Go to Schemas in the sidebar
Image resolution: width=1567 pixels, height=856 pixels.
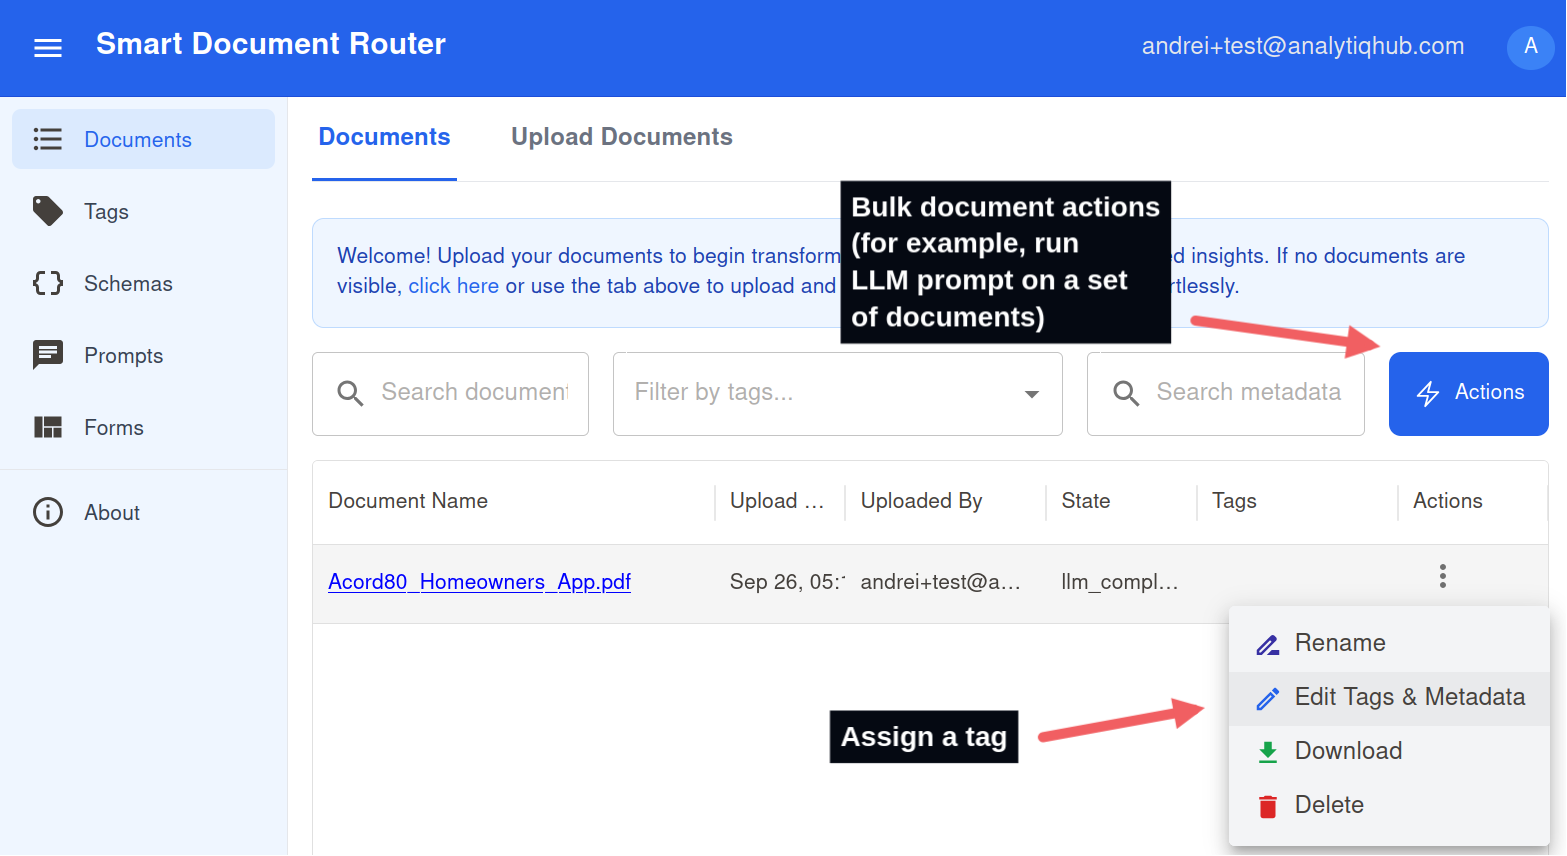128,284
